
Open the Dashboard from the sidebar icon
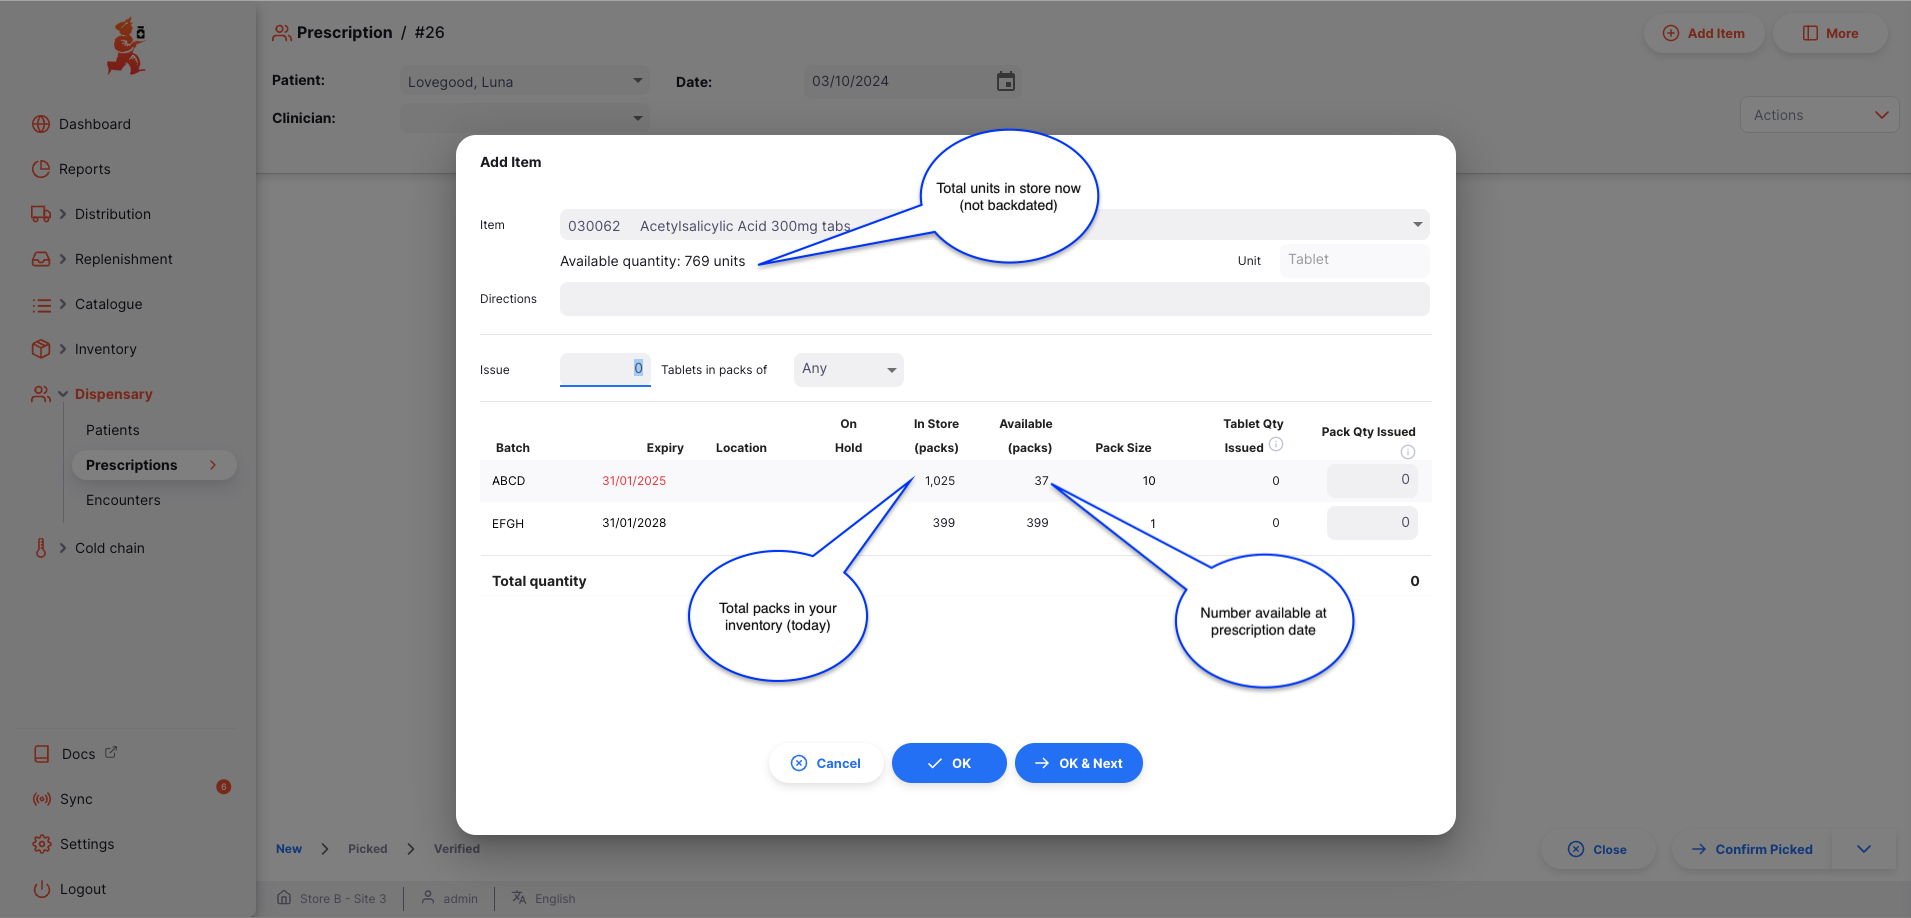click(41, 124)
